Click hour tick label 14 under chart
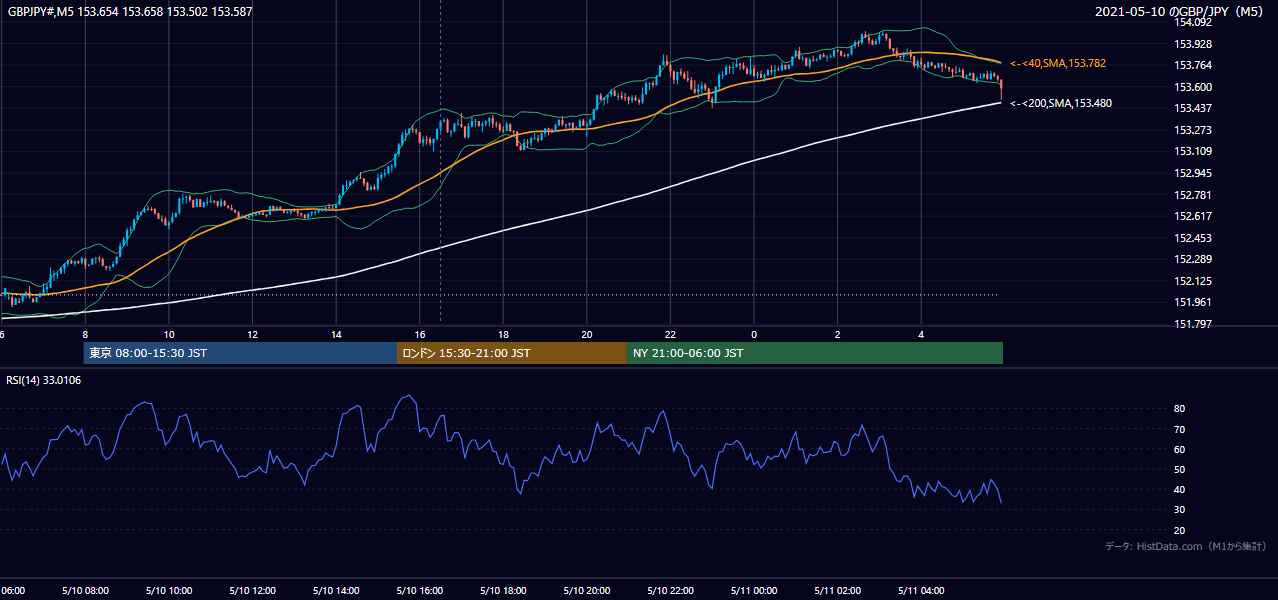 [336, 335]
